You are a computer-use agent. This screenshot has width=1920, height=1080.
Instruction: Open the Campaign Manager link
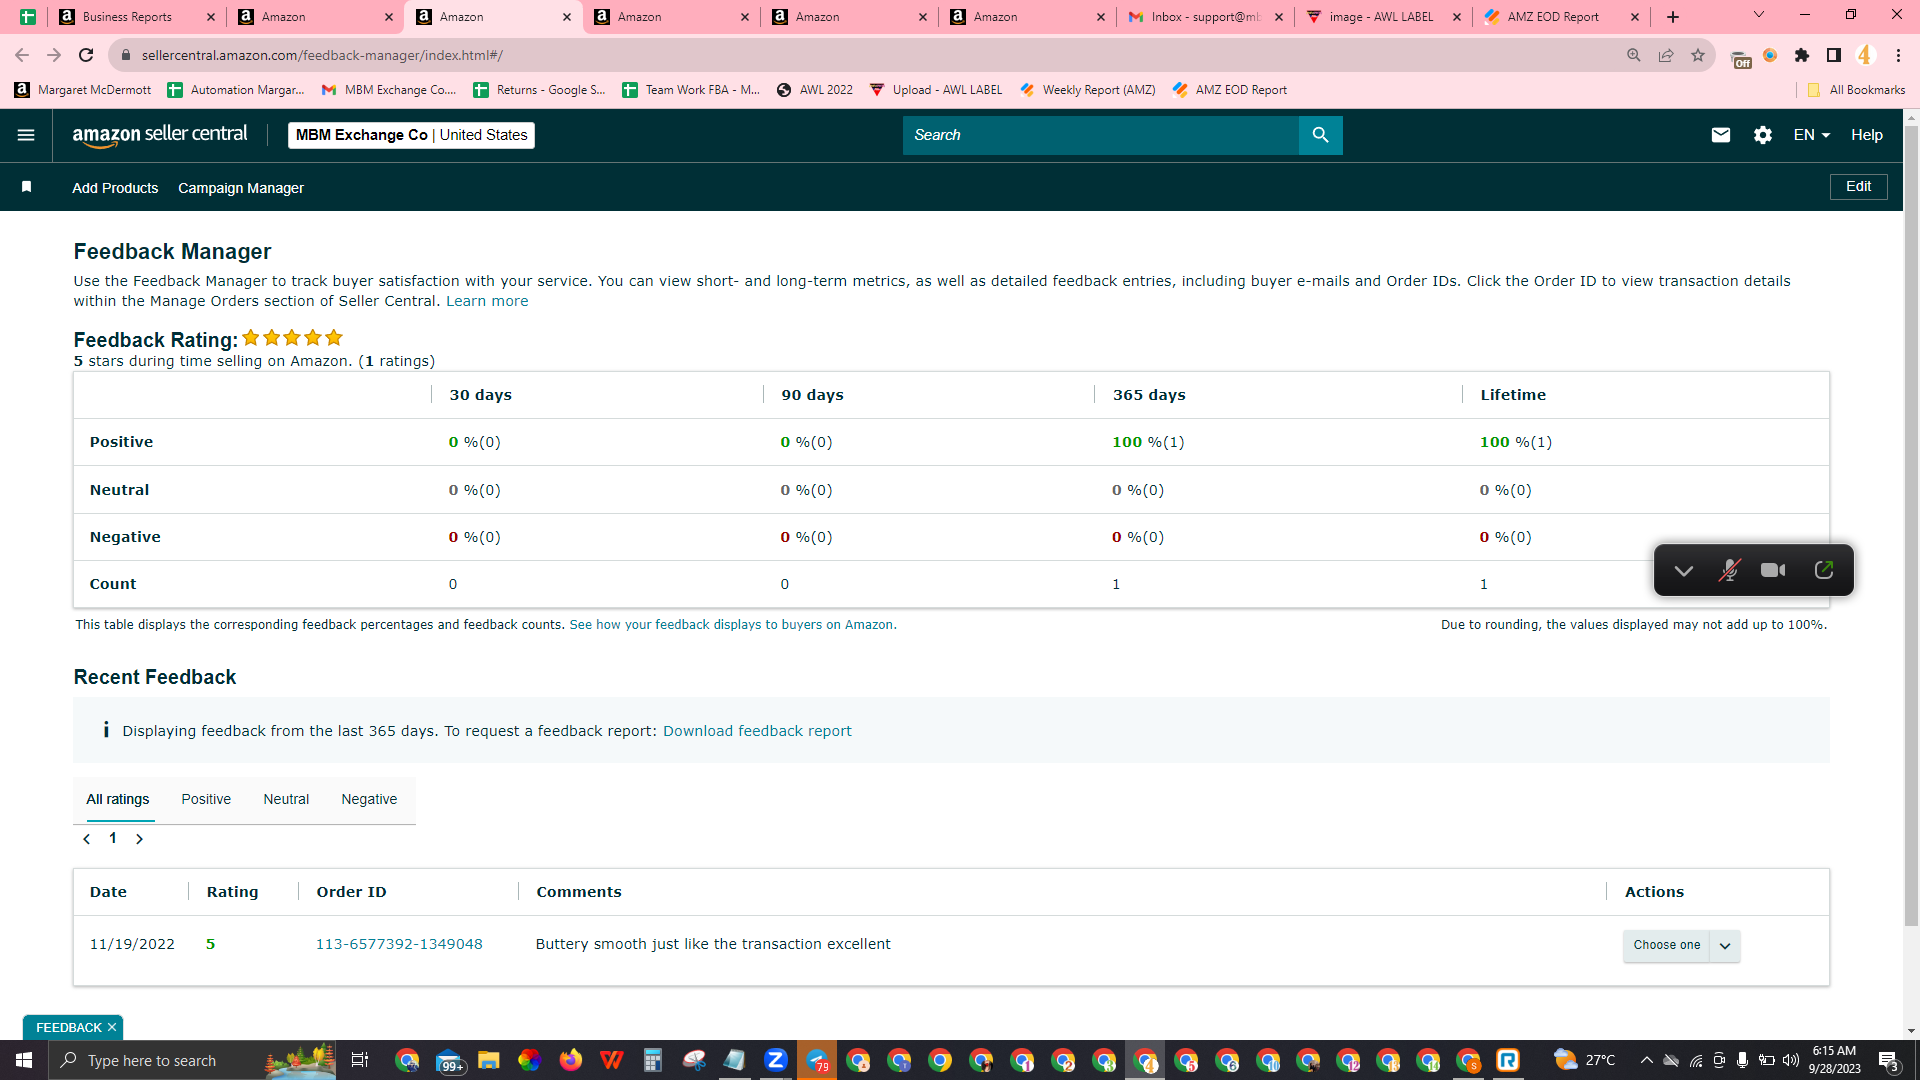(241, 188)
